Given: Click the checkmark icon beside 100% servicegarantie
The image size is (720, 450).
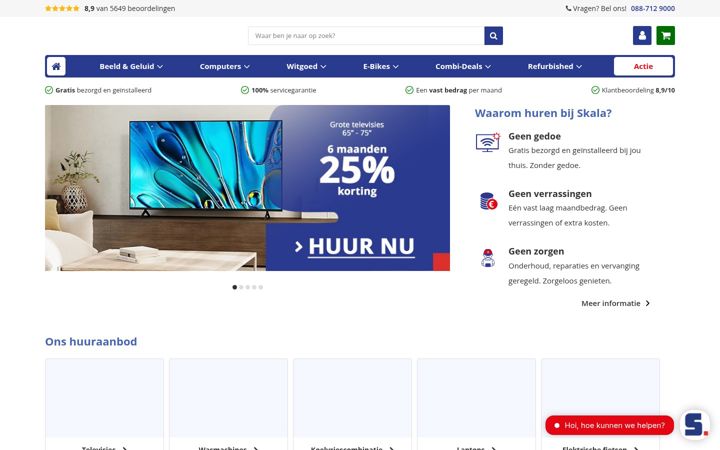Looking at the screenshot, I should (x=245, y=90).
